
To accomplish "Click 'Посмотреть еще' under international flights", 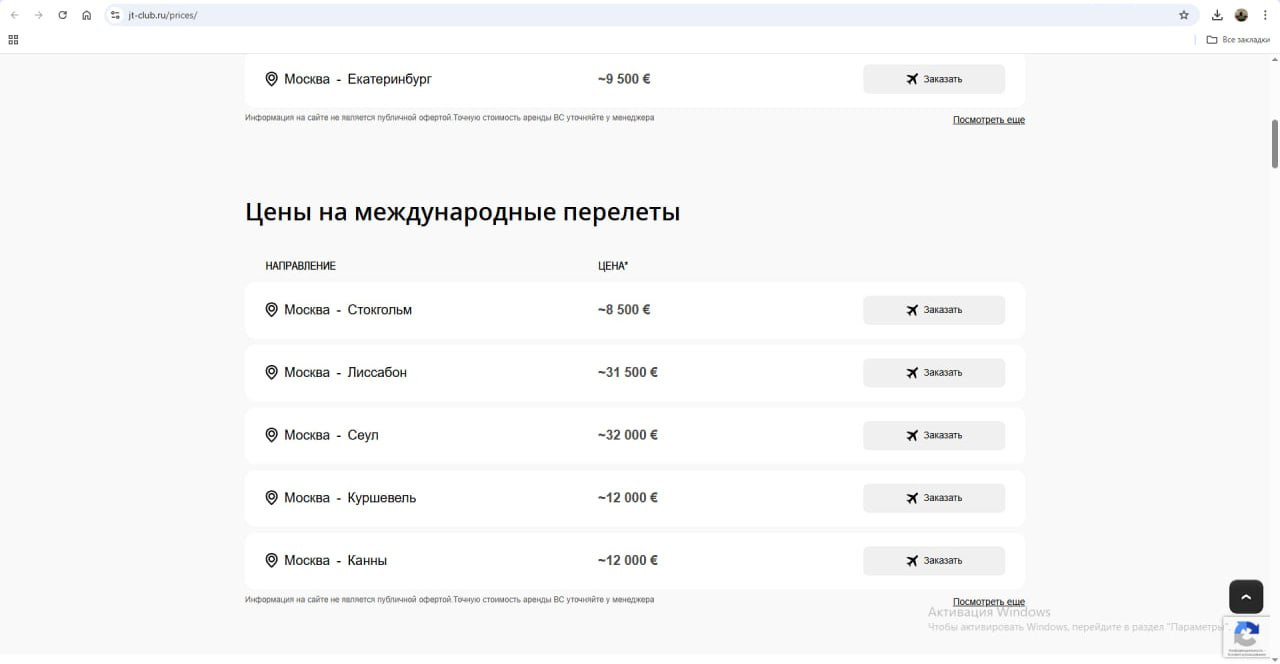I will (988, 602).
